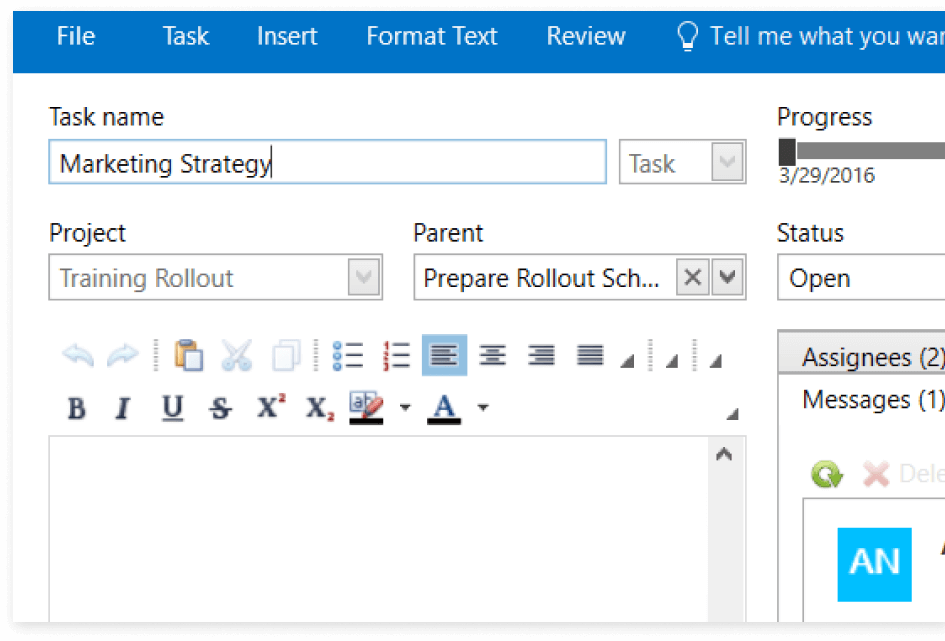Open the Review ribbon tab
The width and height of the screenshot is (945, 641).
point(585,36)
